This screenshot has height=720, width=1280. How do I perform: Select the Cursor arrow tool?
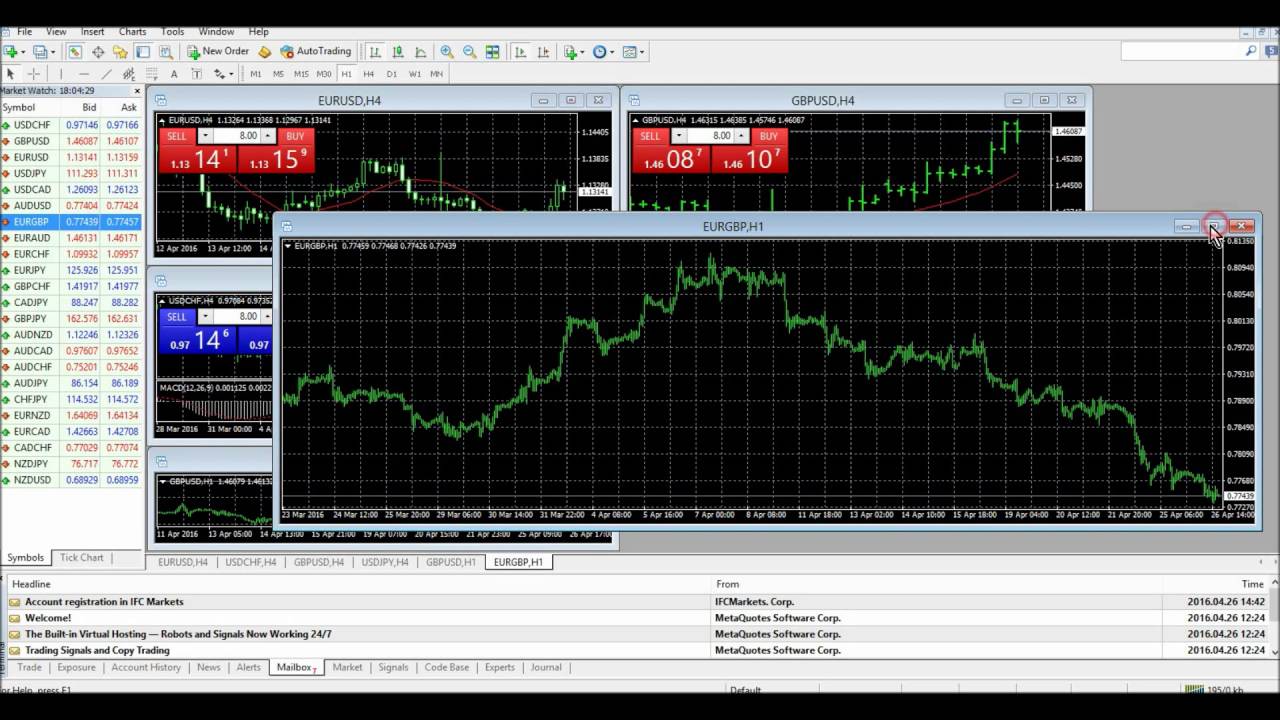tap(11, 74)
